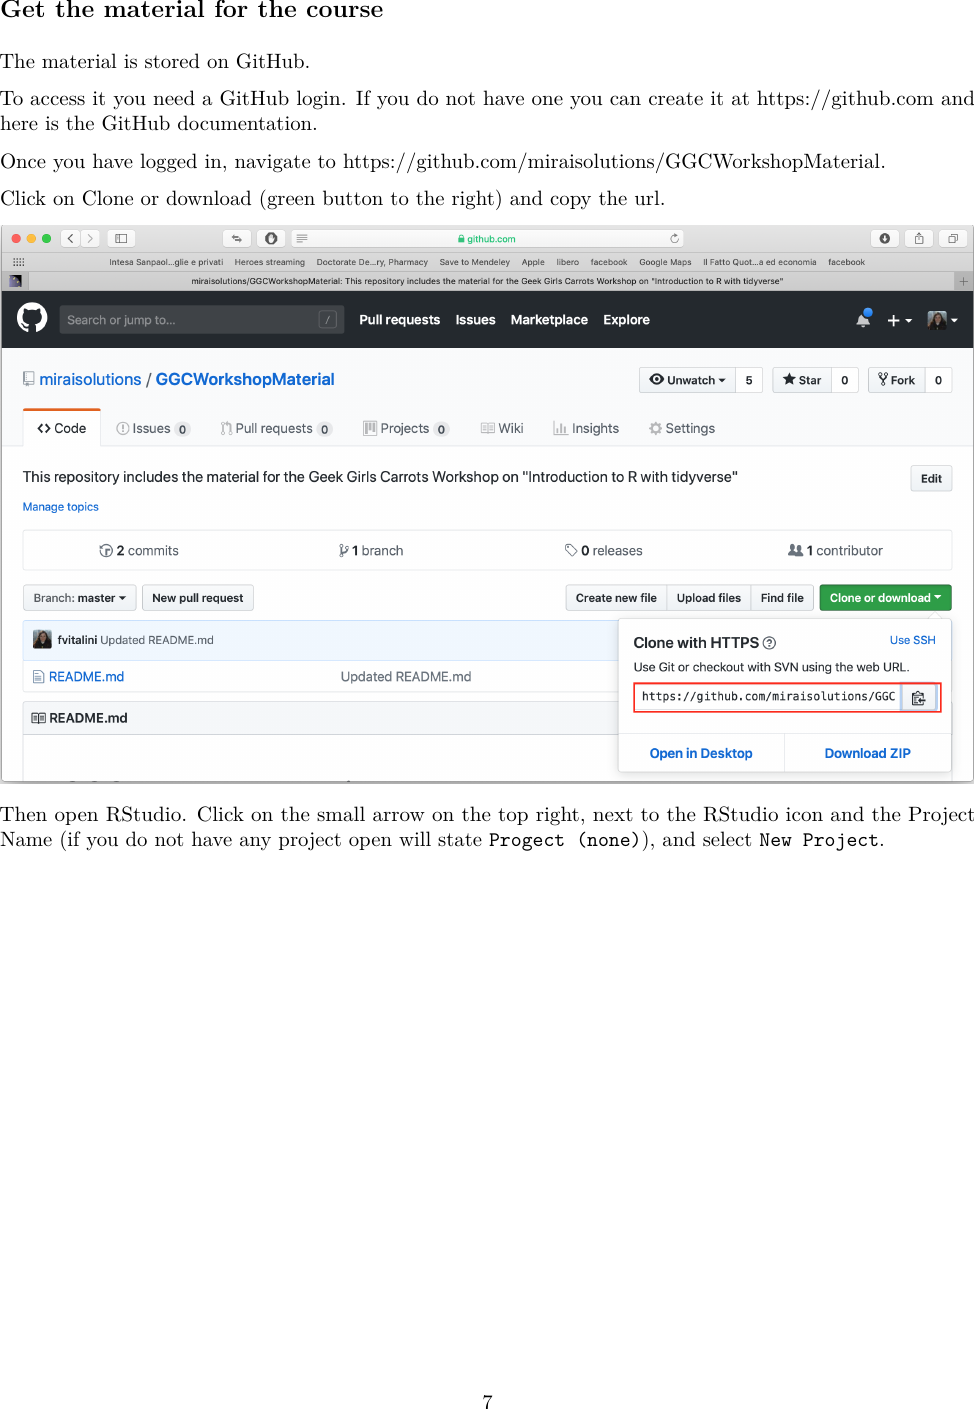Toggle the Clone or download dropdown
This screenshot has width=974, height=1409.
point(885,598)
